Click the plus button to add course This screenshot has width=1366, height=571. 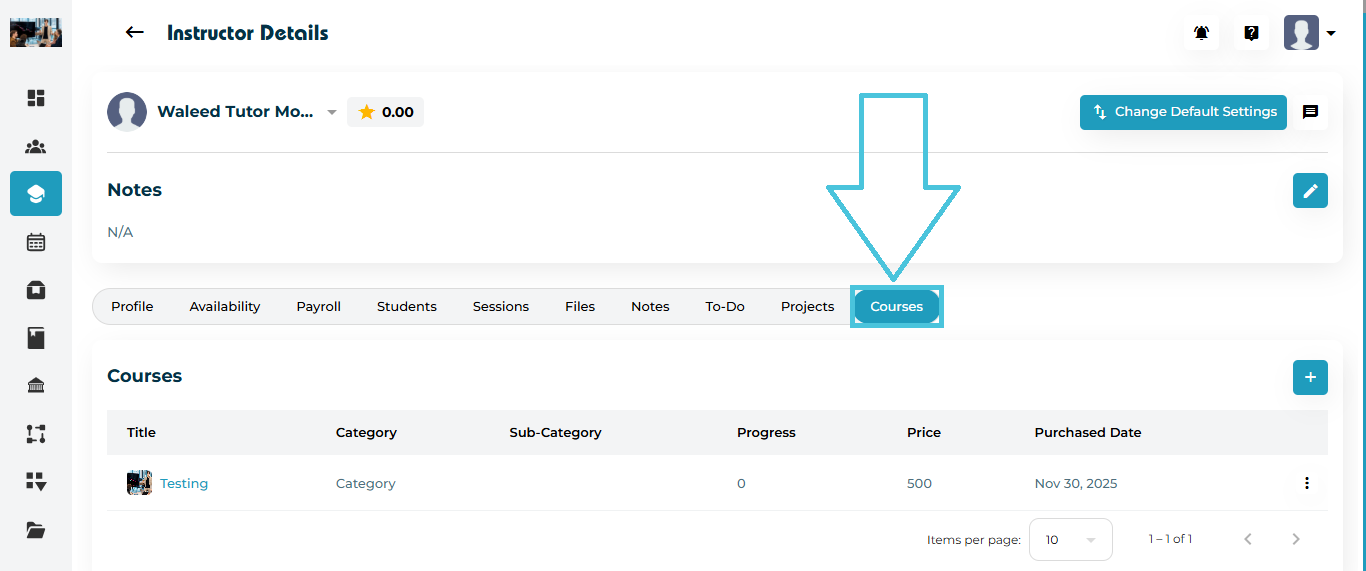coord(1310,377)
